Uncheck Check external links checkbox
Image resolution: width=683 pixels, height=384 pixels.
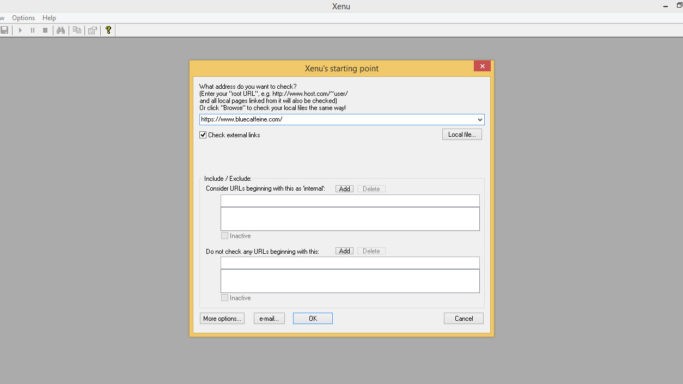coord(203,135)
